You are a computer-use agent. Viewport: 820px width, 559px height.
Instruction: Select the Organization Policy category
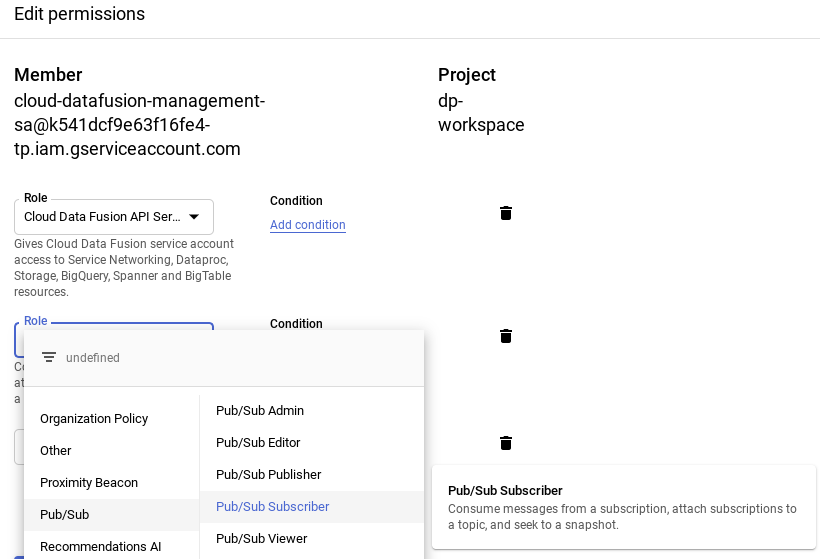click(94, 419)
